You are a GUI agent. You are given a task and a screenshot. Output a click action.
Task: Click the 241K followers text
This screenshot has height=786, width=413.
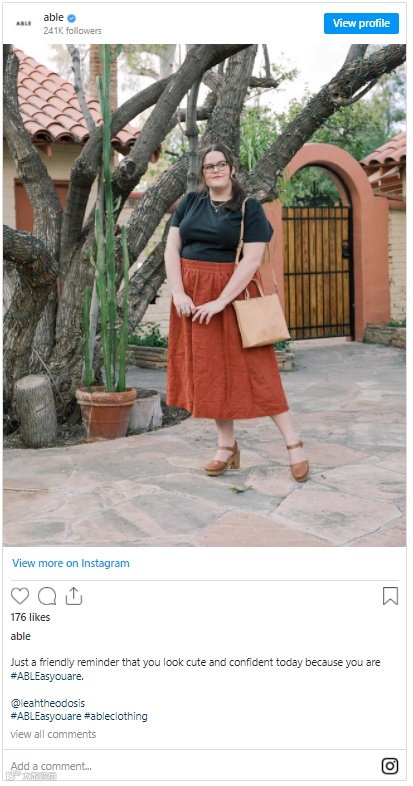[x=72, y=31]
